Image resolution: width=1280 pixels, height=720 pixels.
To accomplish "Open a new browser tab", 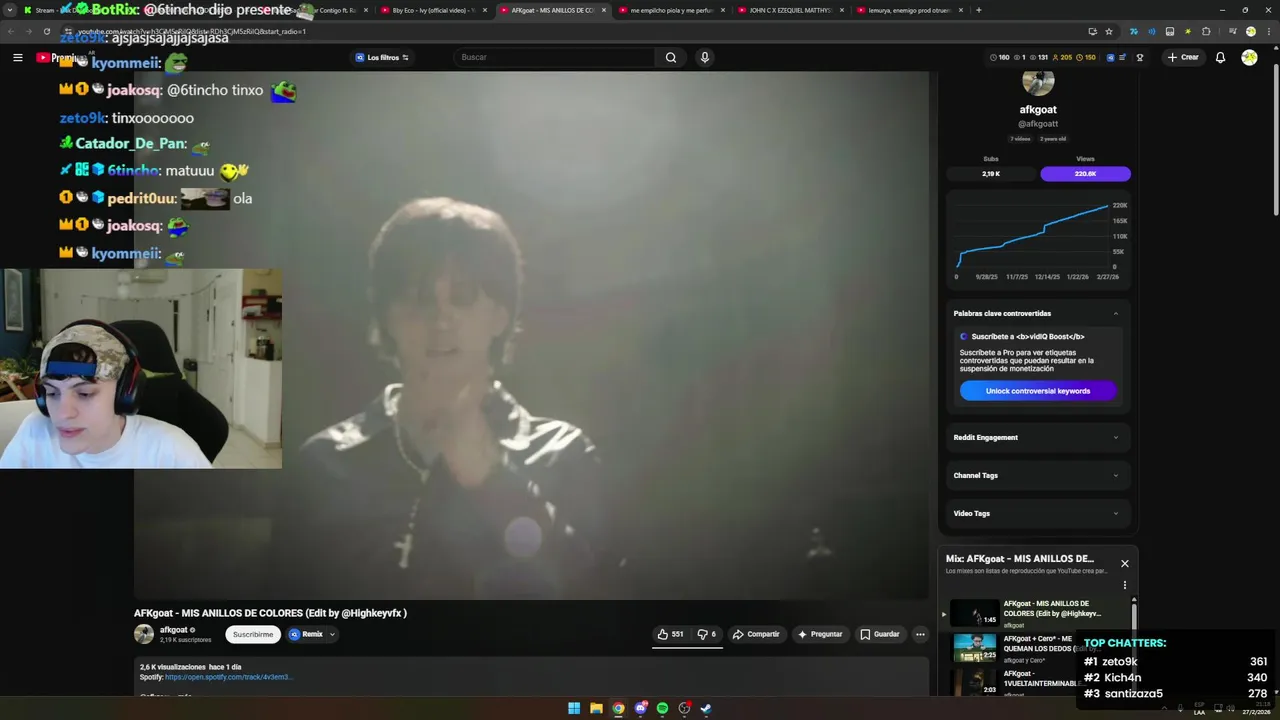I will [978, 10].
